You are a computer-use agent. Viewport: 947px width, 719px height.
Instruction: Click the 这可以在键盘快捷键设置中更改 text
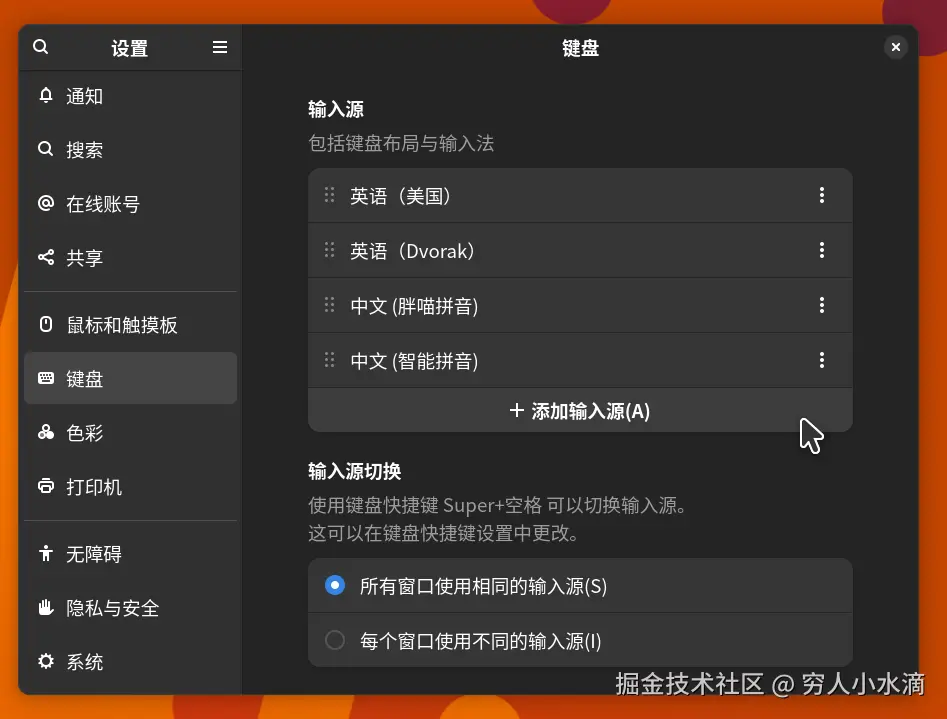443,533
